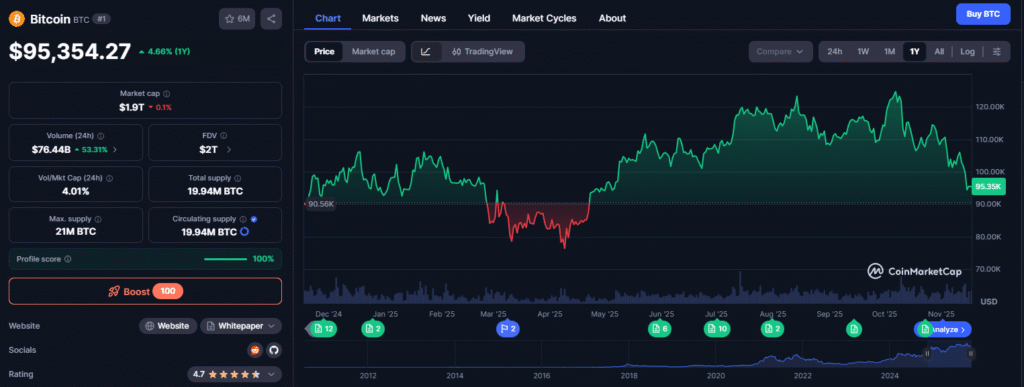Screen dimensions: 1024x387
Task: Click the Profile score info icon
Action: 68,259
